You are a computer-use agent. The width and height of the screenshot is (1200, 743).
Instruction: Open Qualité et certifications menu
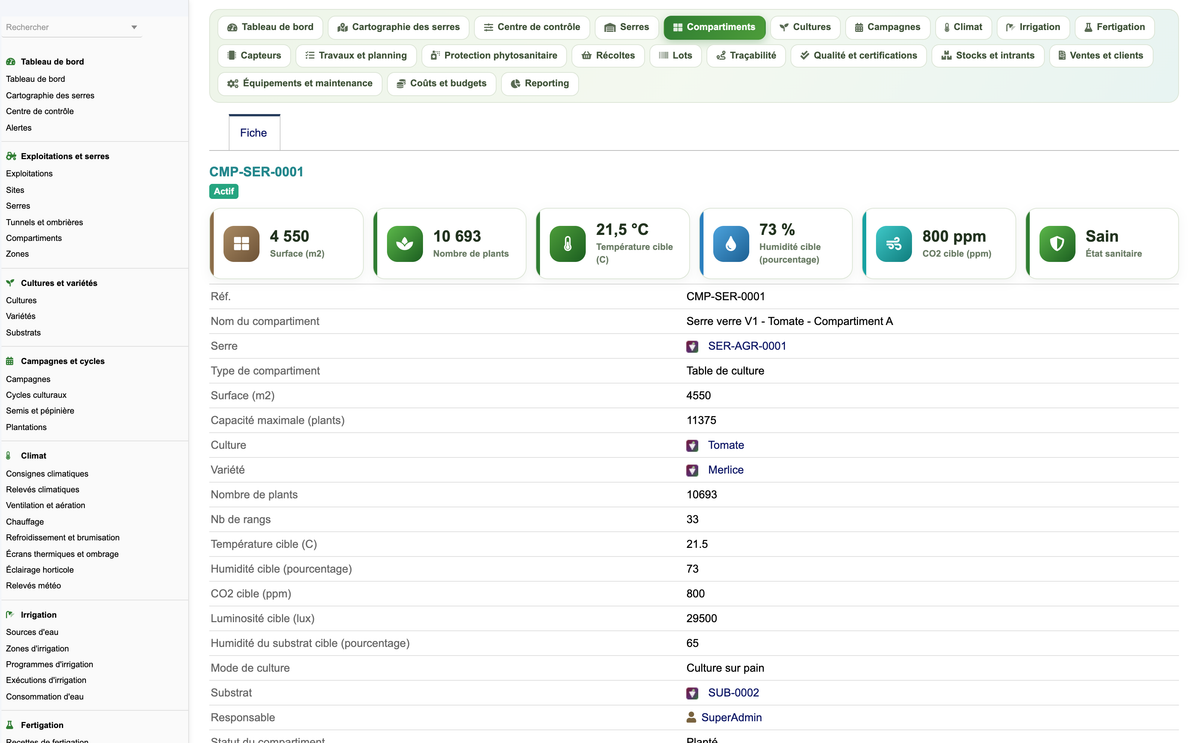coord(859,55)
